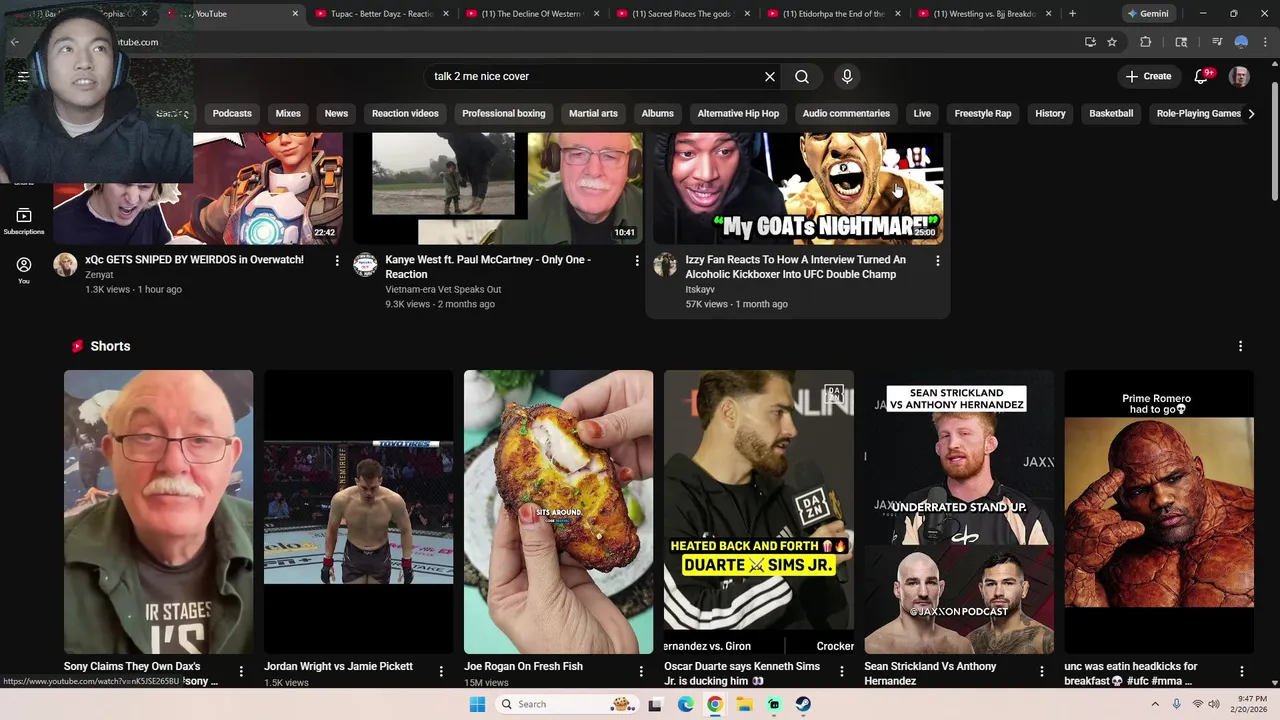Screen dimensions: 1280x720
Task: Open Jordan Wright vs Jamie Pickett short
Action: (358, 512)
